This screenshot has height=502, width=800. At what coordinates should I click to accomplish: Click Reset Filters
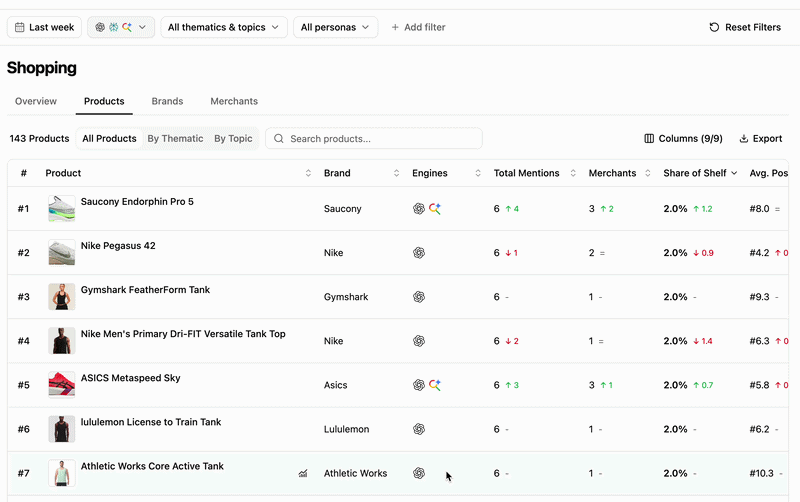tap(745, 27)
